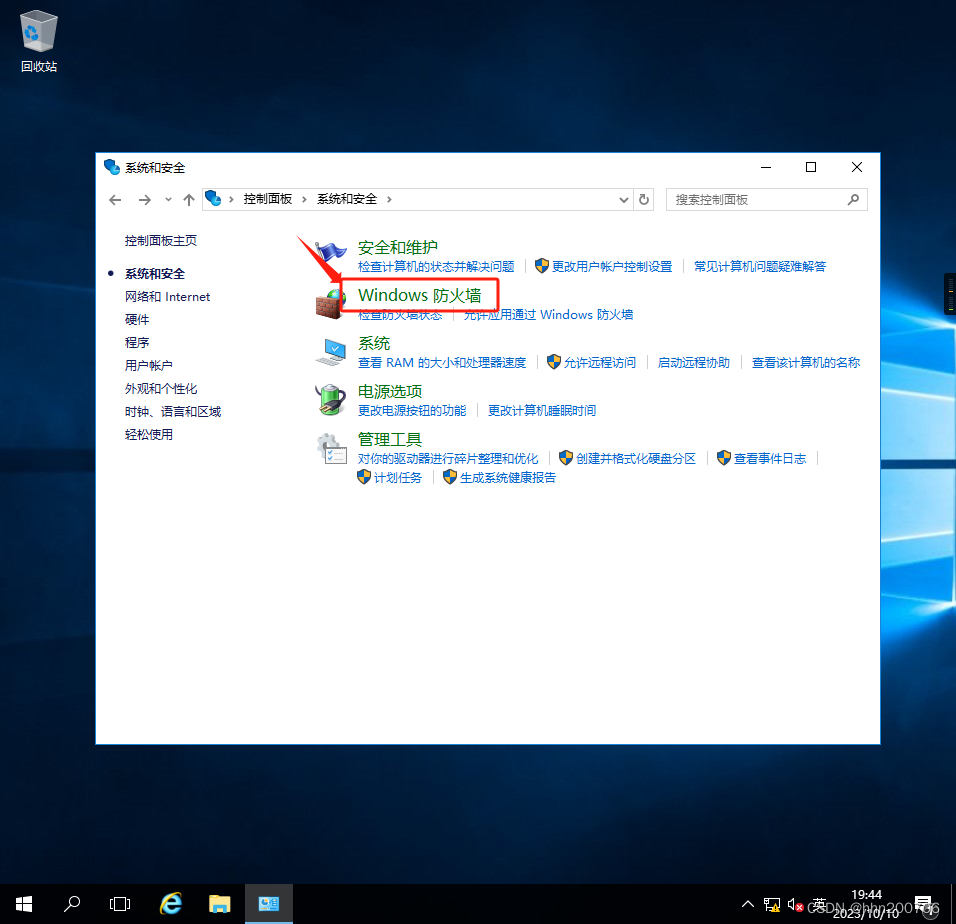Click 允许应用通过 Windows 防火墙 link
Screen dimensions: 956x924
pyautogui.click(x=548, y=315)
